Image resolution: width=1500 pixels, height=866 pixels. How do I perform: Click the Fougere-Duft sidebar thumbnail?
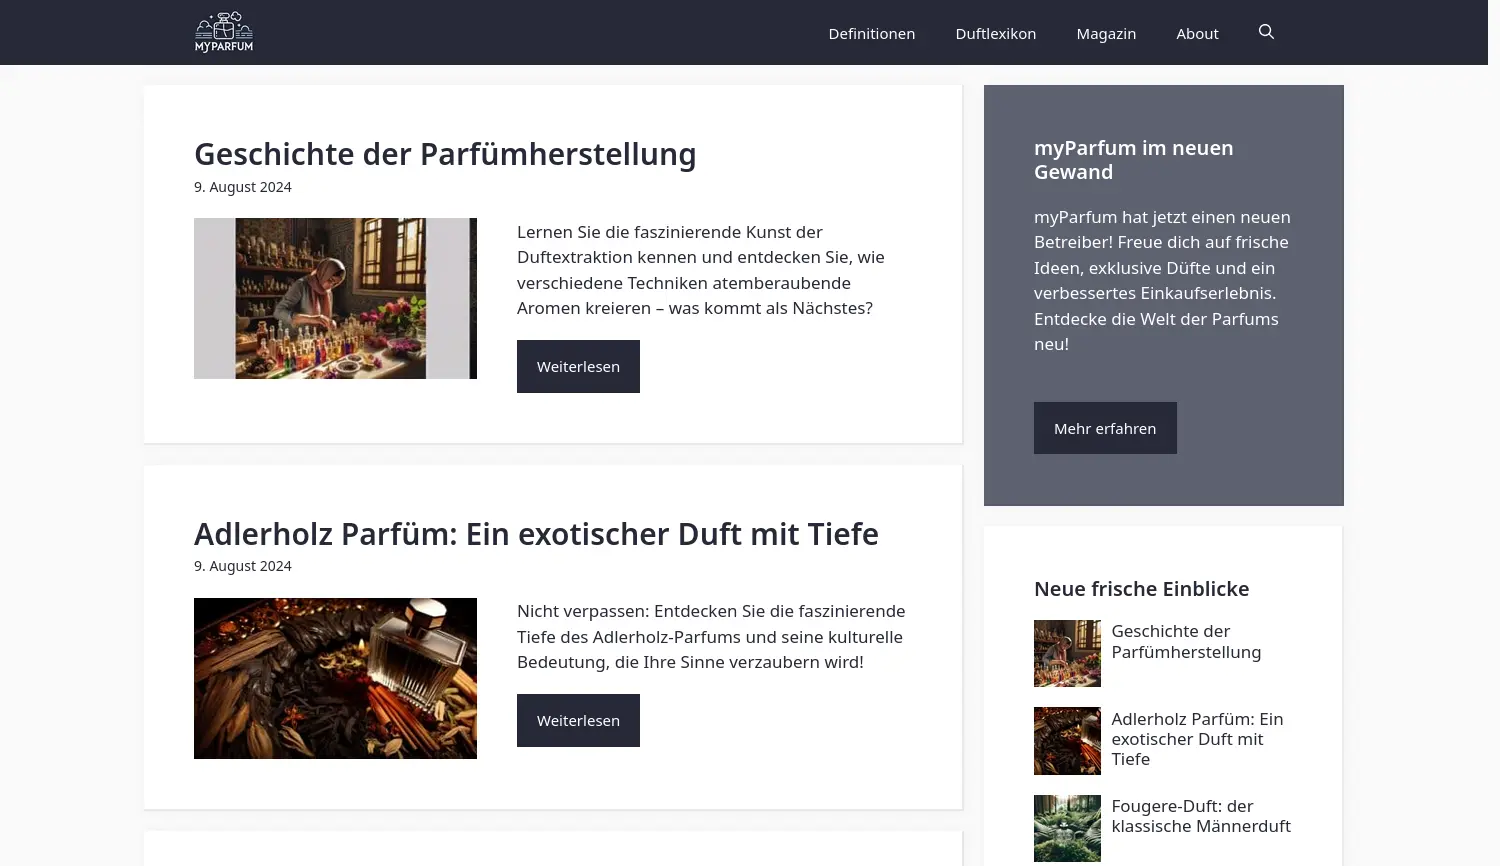click(x=1067, y=828)
